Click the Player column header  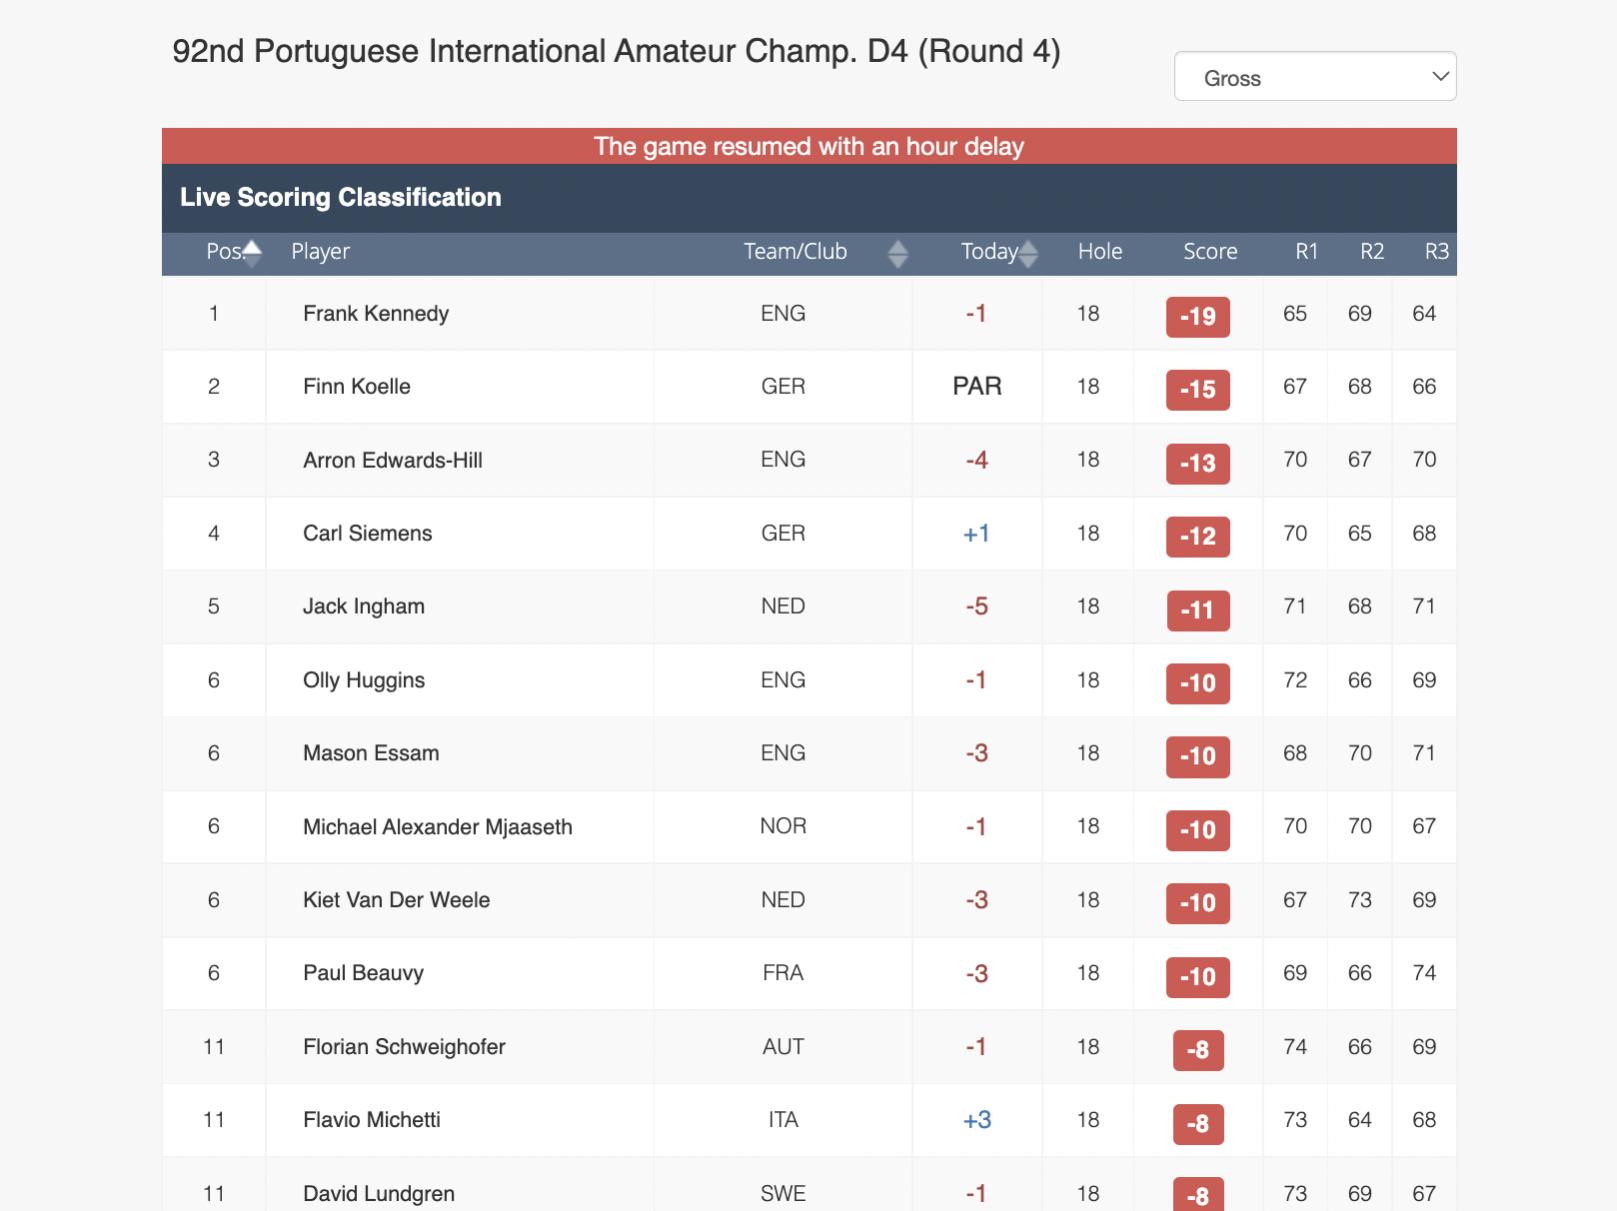[320, 252]
